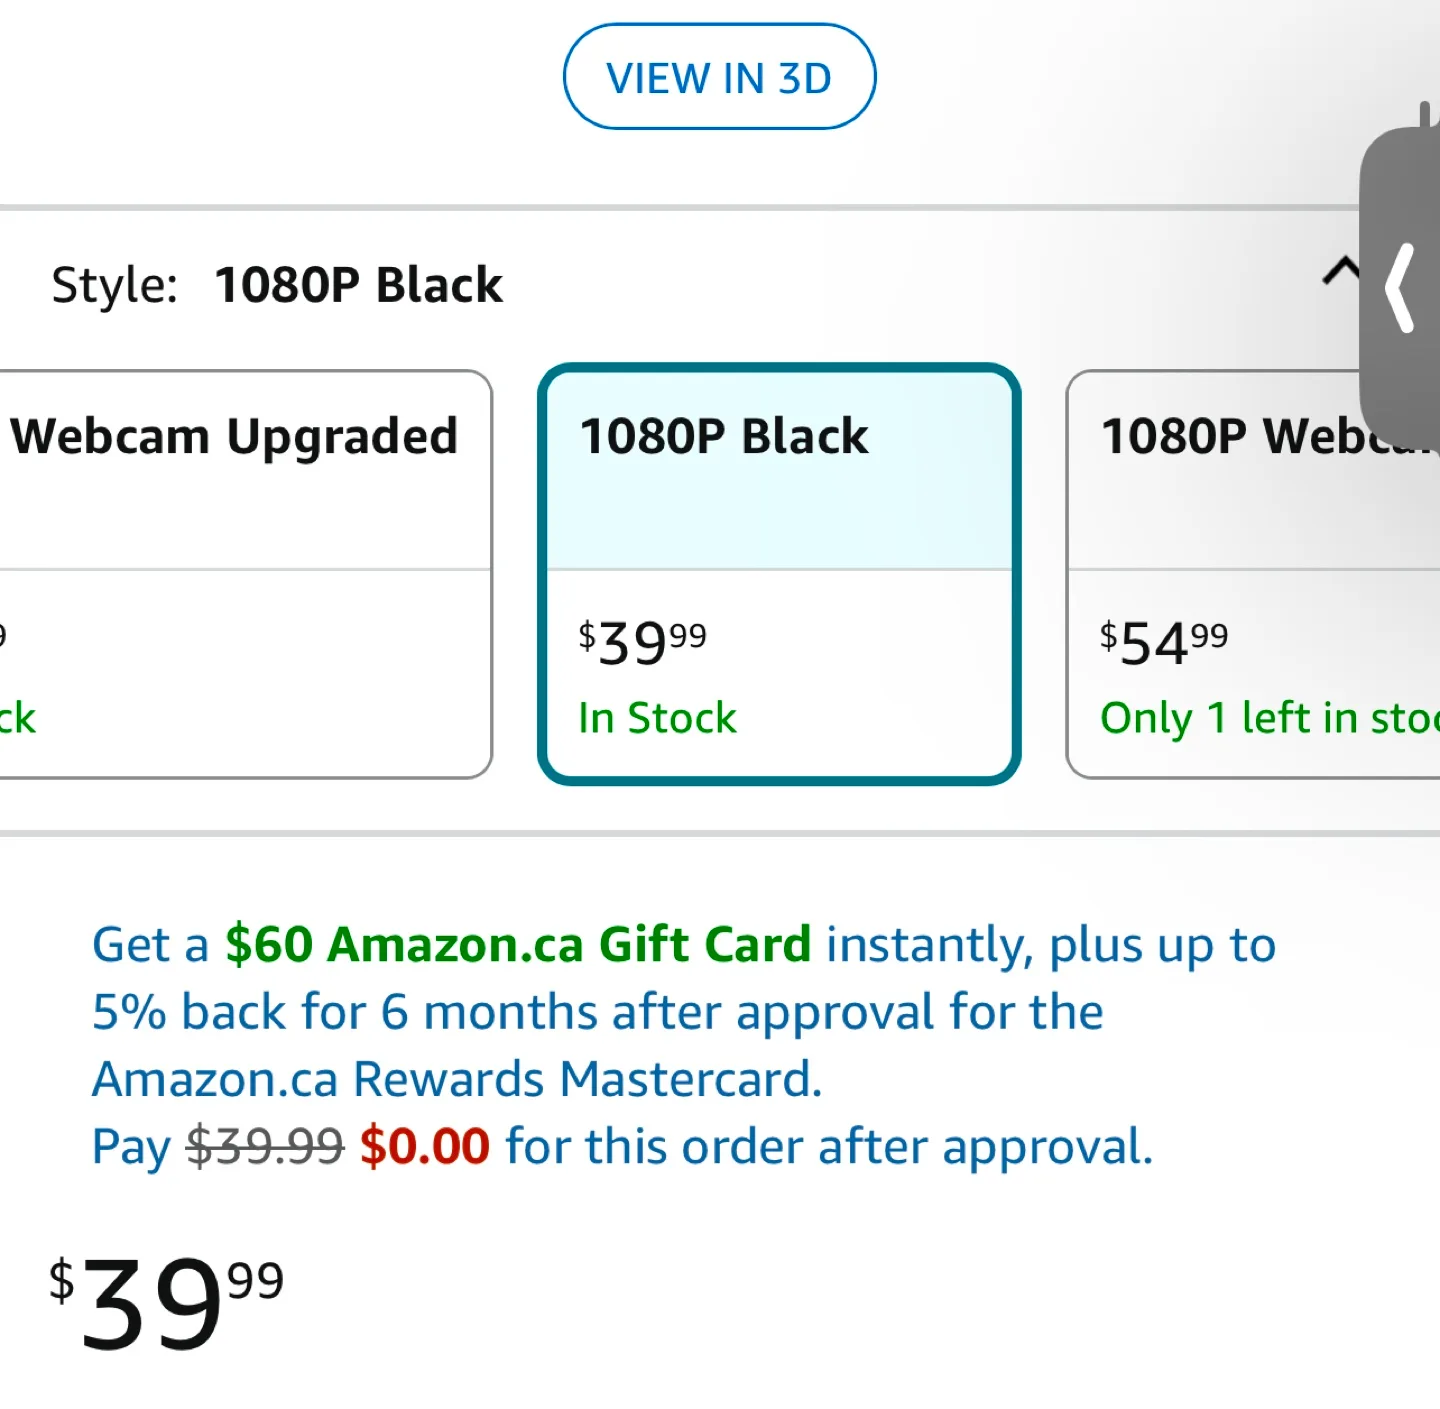Click the Amazon.ca Rewards Mastercard text
This screenshot has width=1440, height=1409.
[x=457, y=1080]
